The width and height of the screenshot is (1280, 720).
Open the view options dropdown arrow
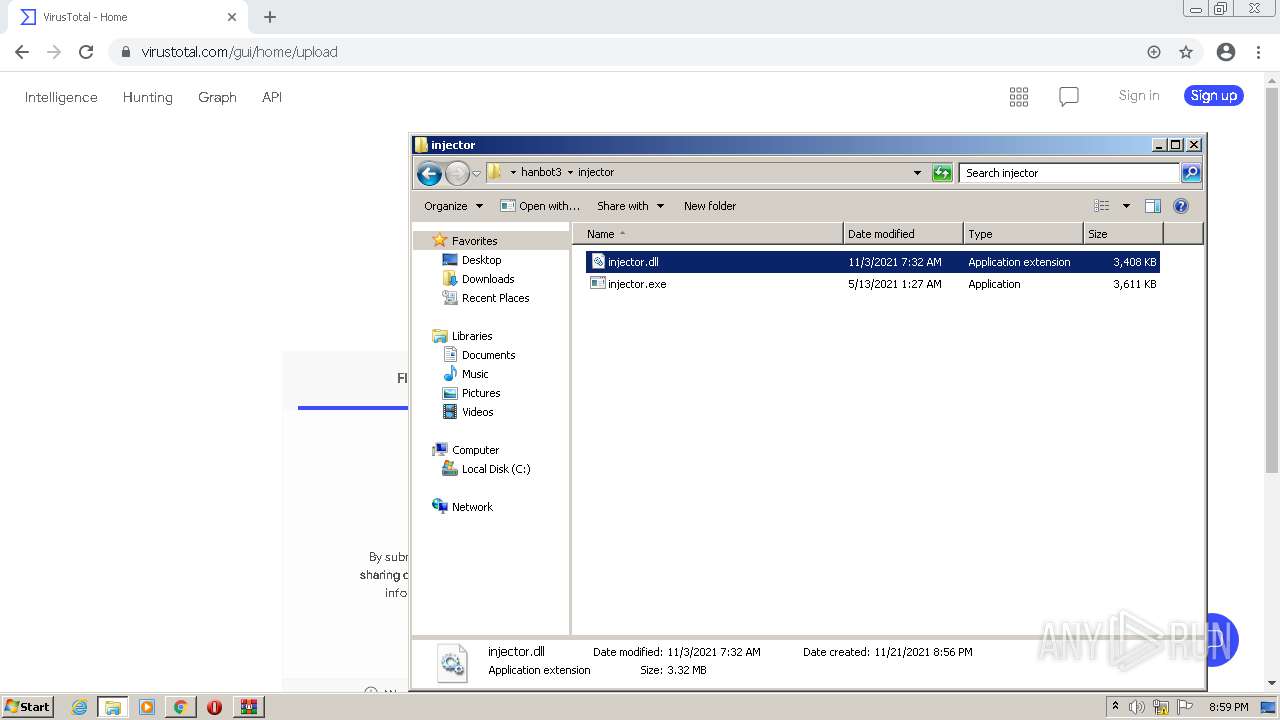(x=1126, y=206)
